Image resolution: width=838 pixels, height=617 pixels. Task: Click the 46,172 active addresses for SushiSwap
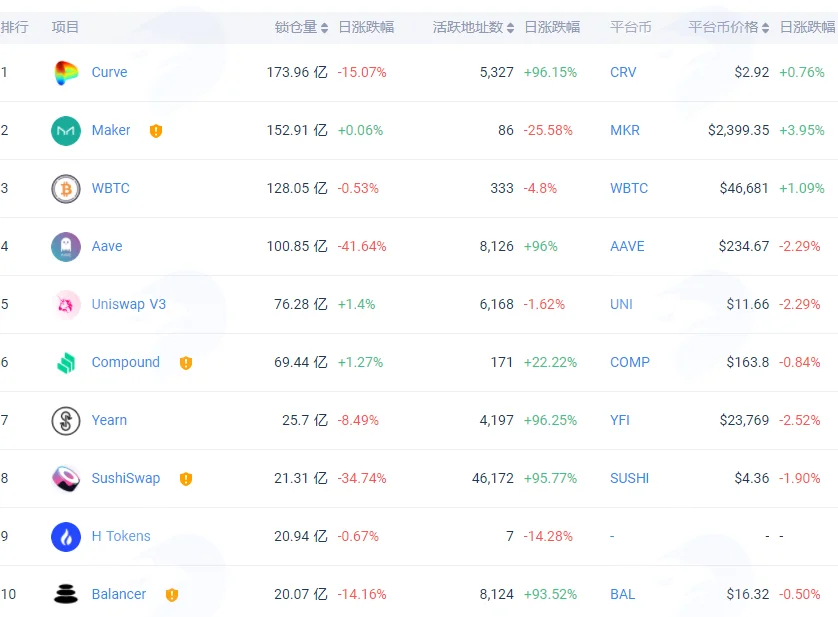[493, 478]
